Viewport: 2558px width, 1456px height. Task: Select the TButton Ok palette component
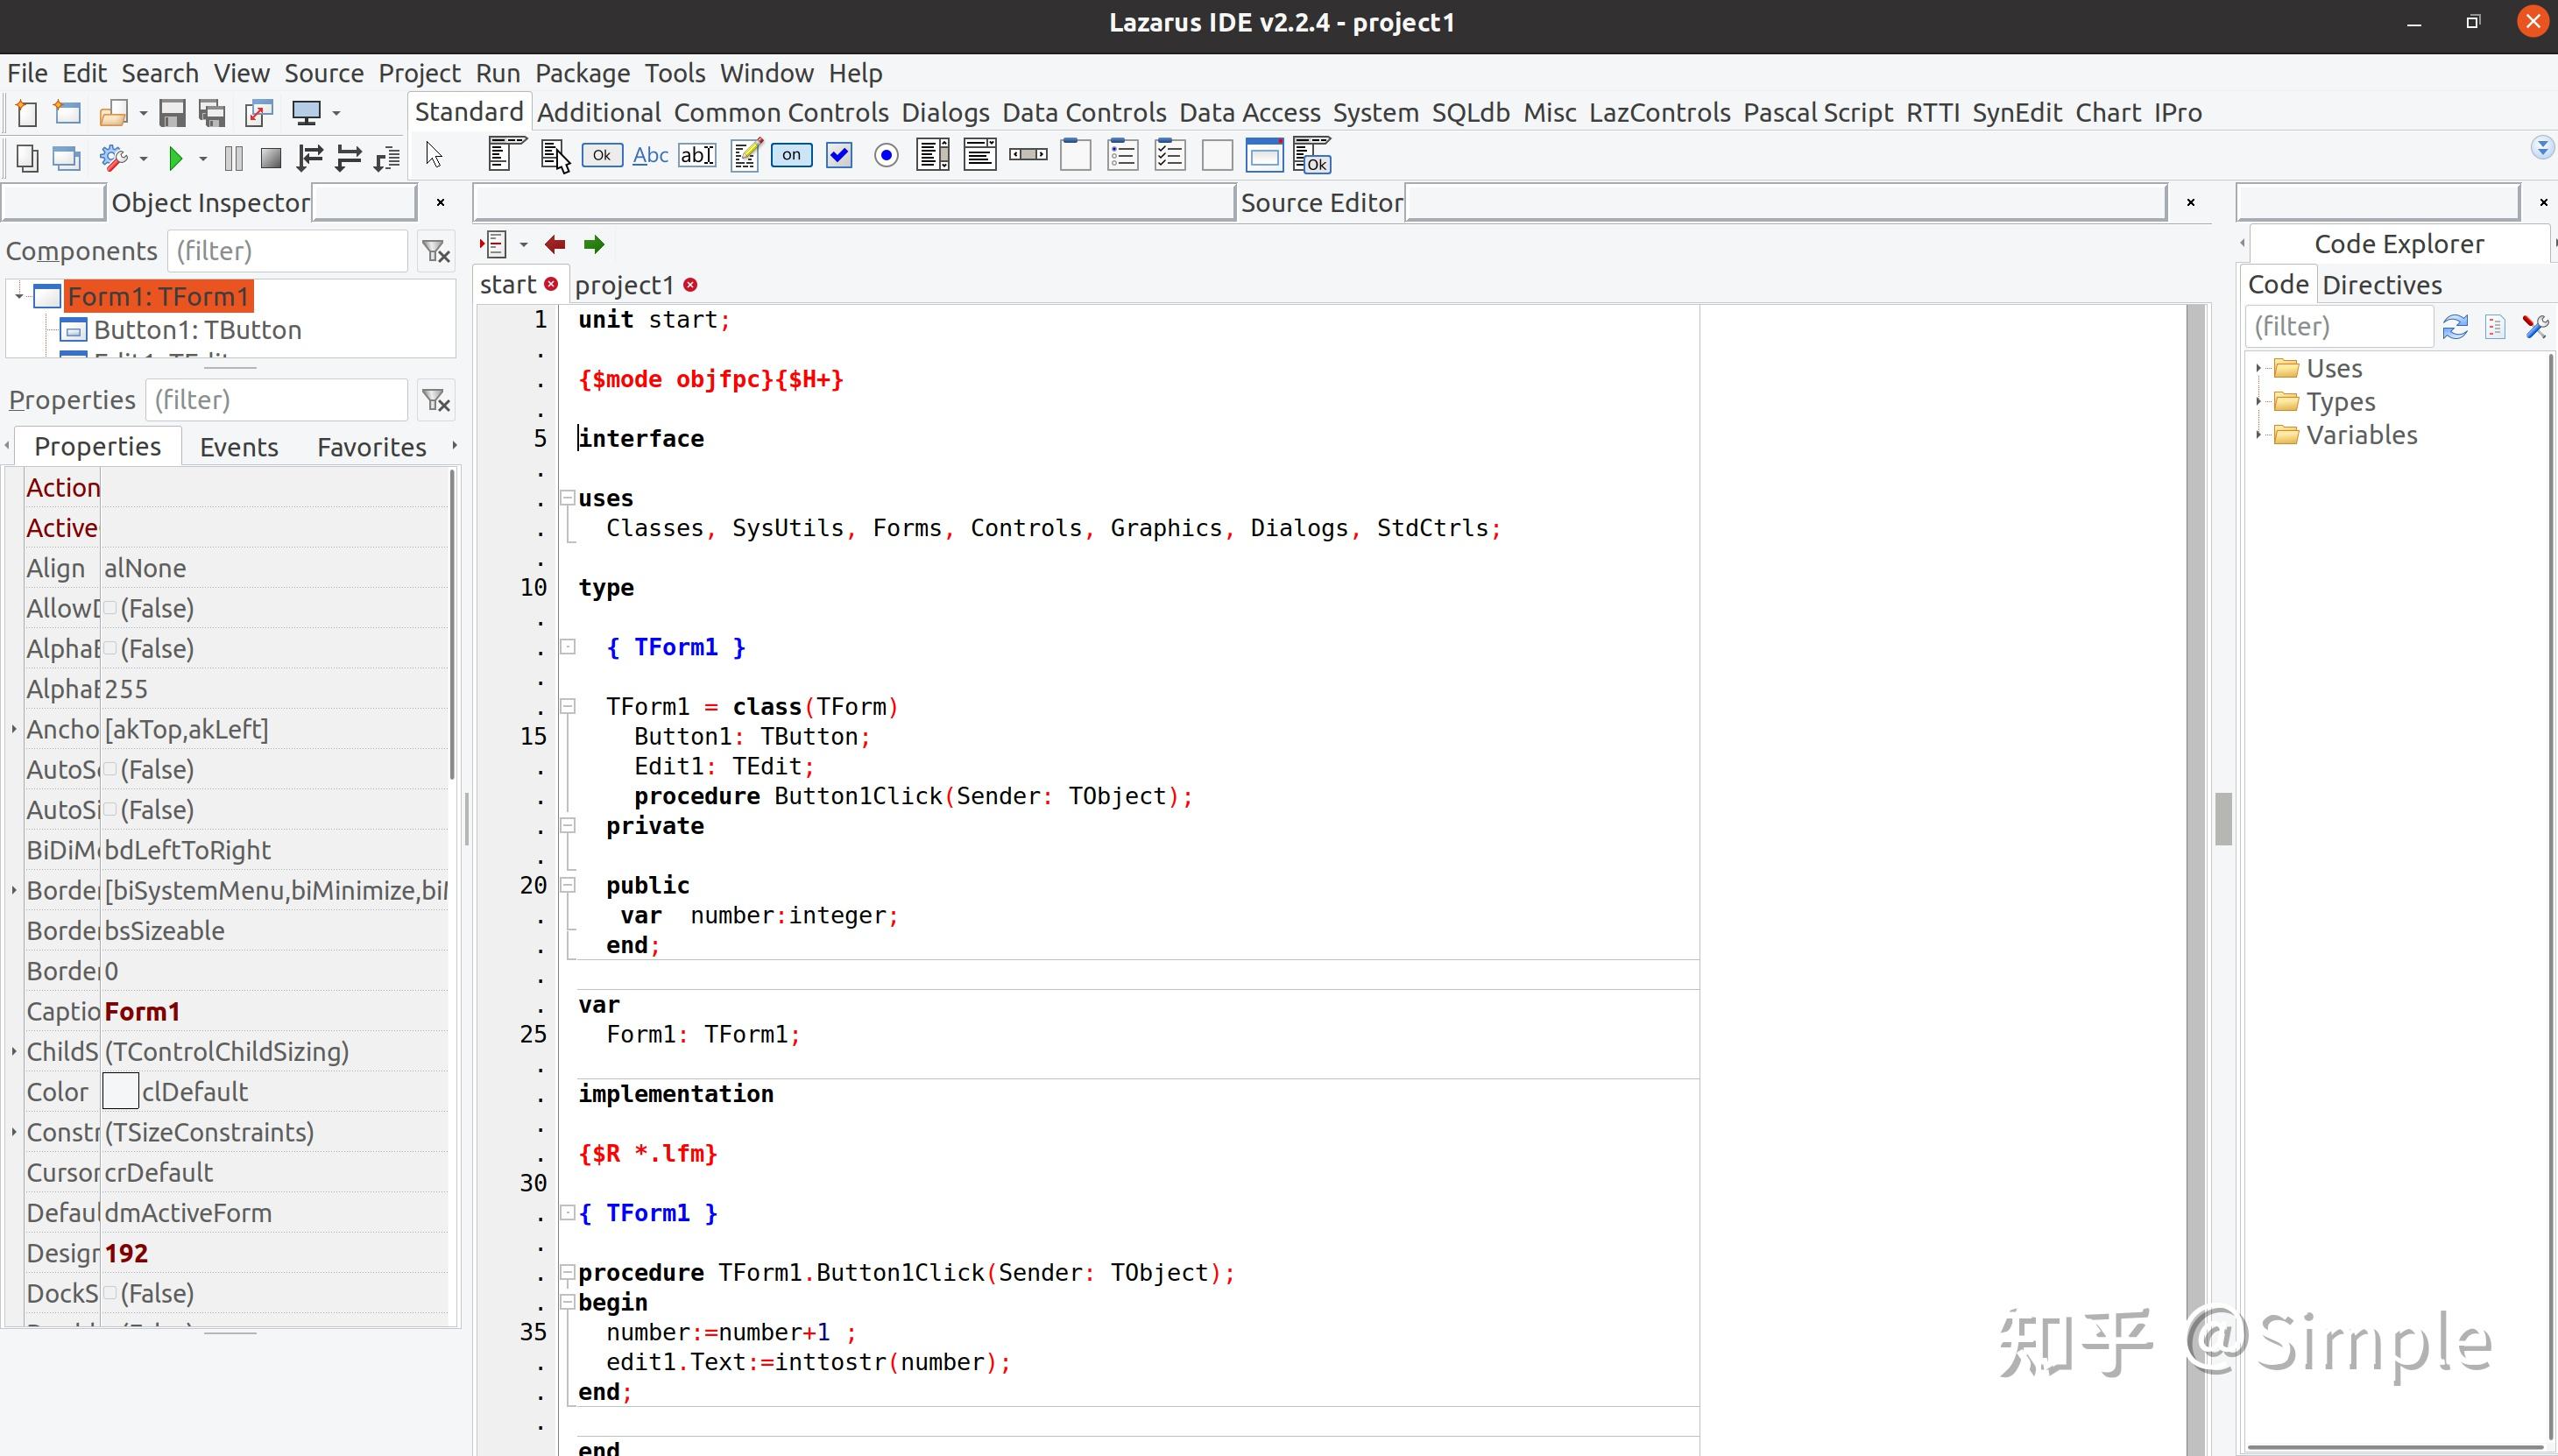click(602, 155)
